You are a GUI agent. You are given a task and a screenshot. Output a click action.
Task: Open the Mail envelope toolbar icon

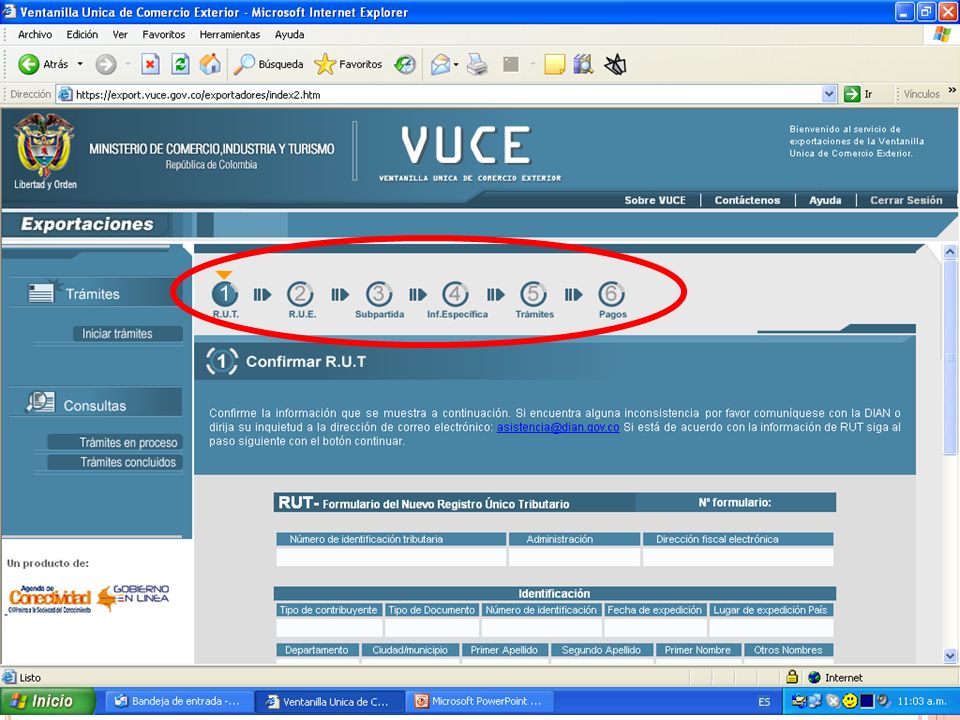point(440,64)
